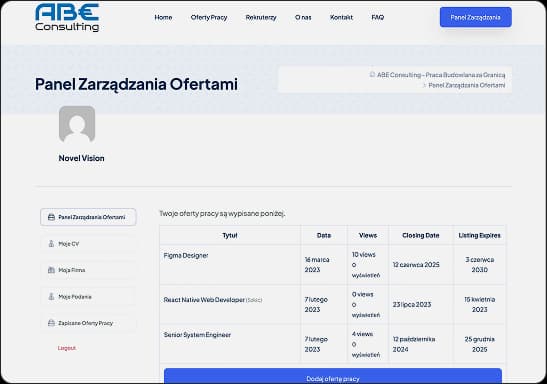Open the React Native Web Developer listing
This screenshot has height=384, width=547.
click(204, 300)
